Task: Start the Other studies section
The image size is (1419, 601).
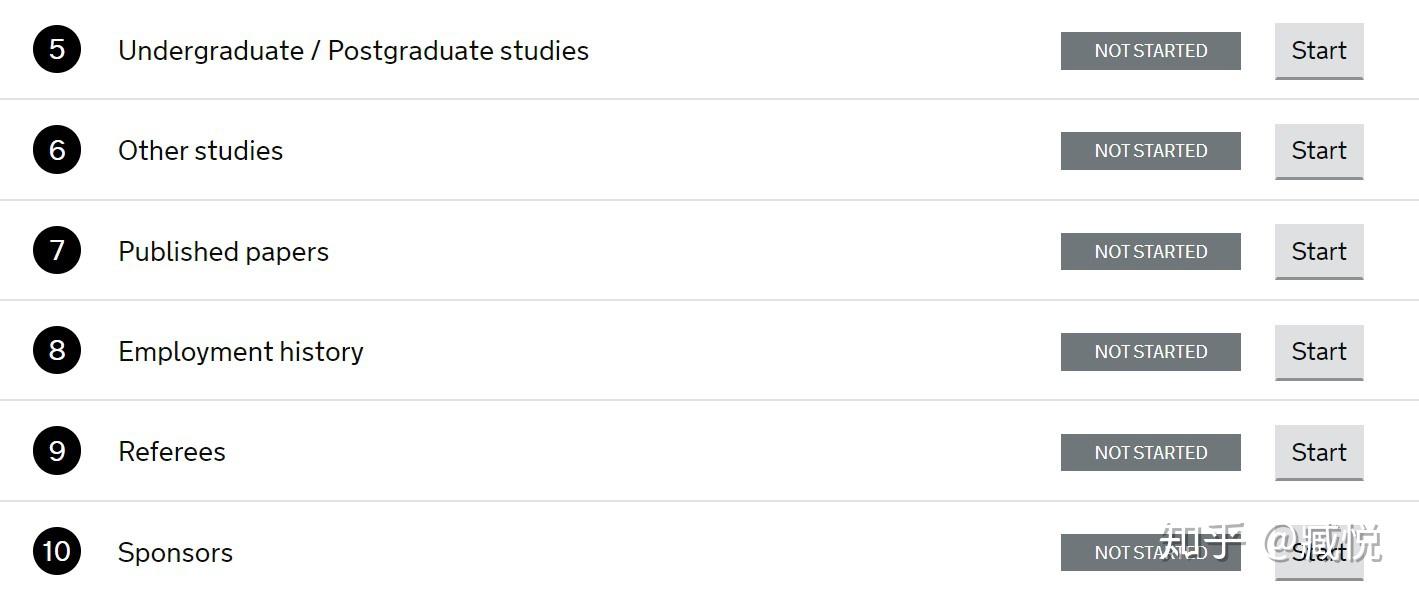Action: pos(1318,151)
